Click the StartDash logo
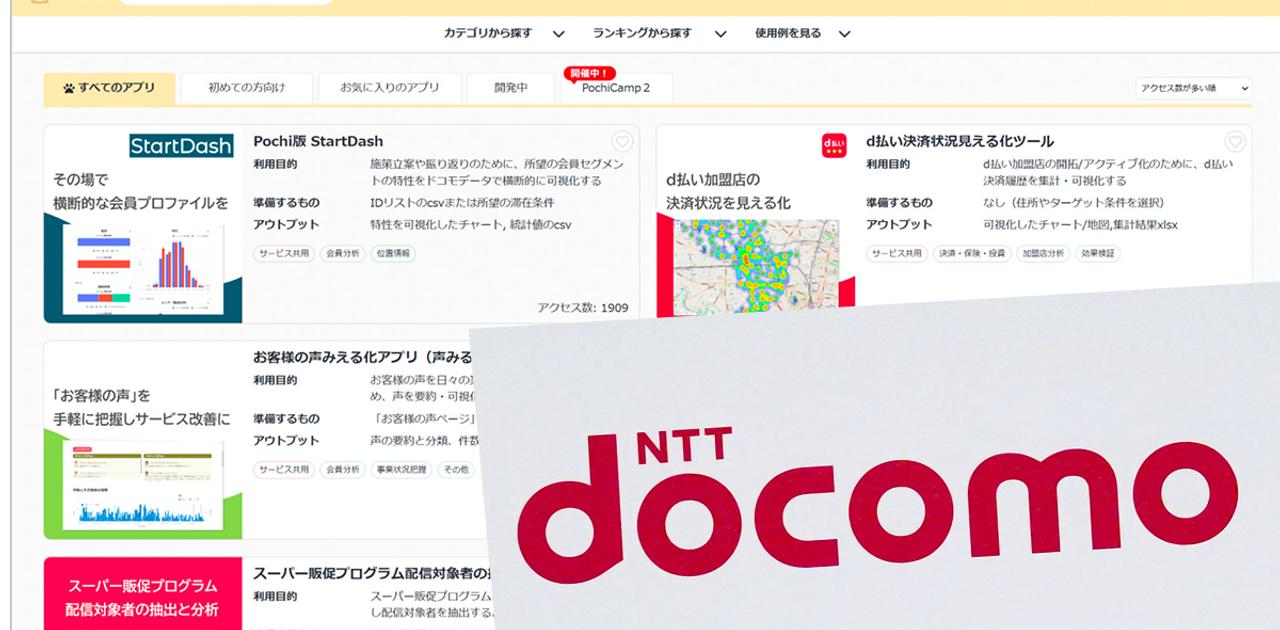The width and height of the screenshot is (1280, 630). click(181, 146)
